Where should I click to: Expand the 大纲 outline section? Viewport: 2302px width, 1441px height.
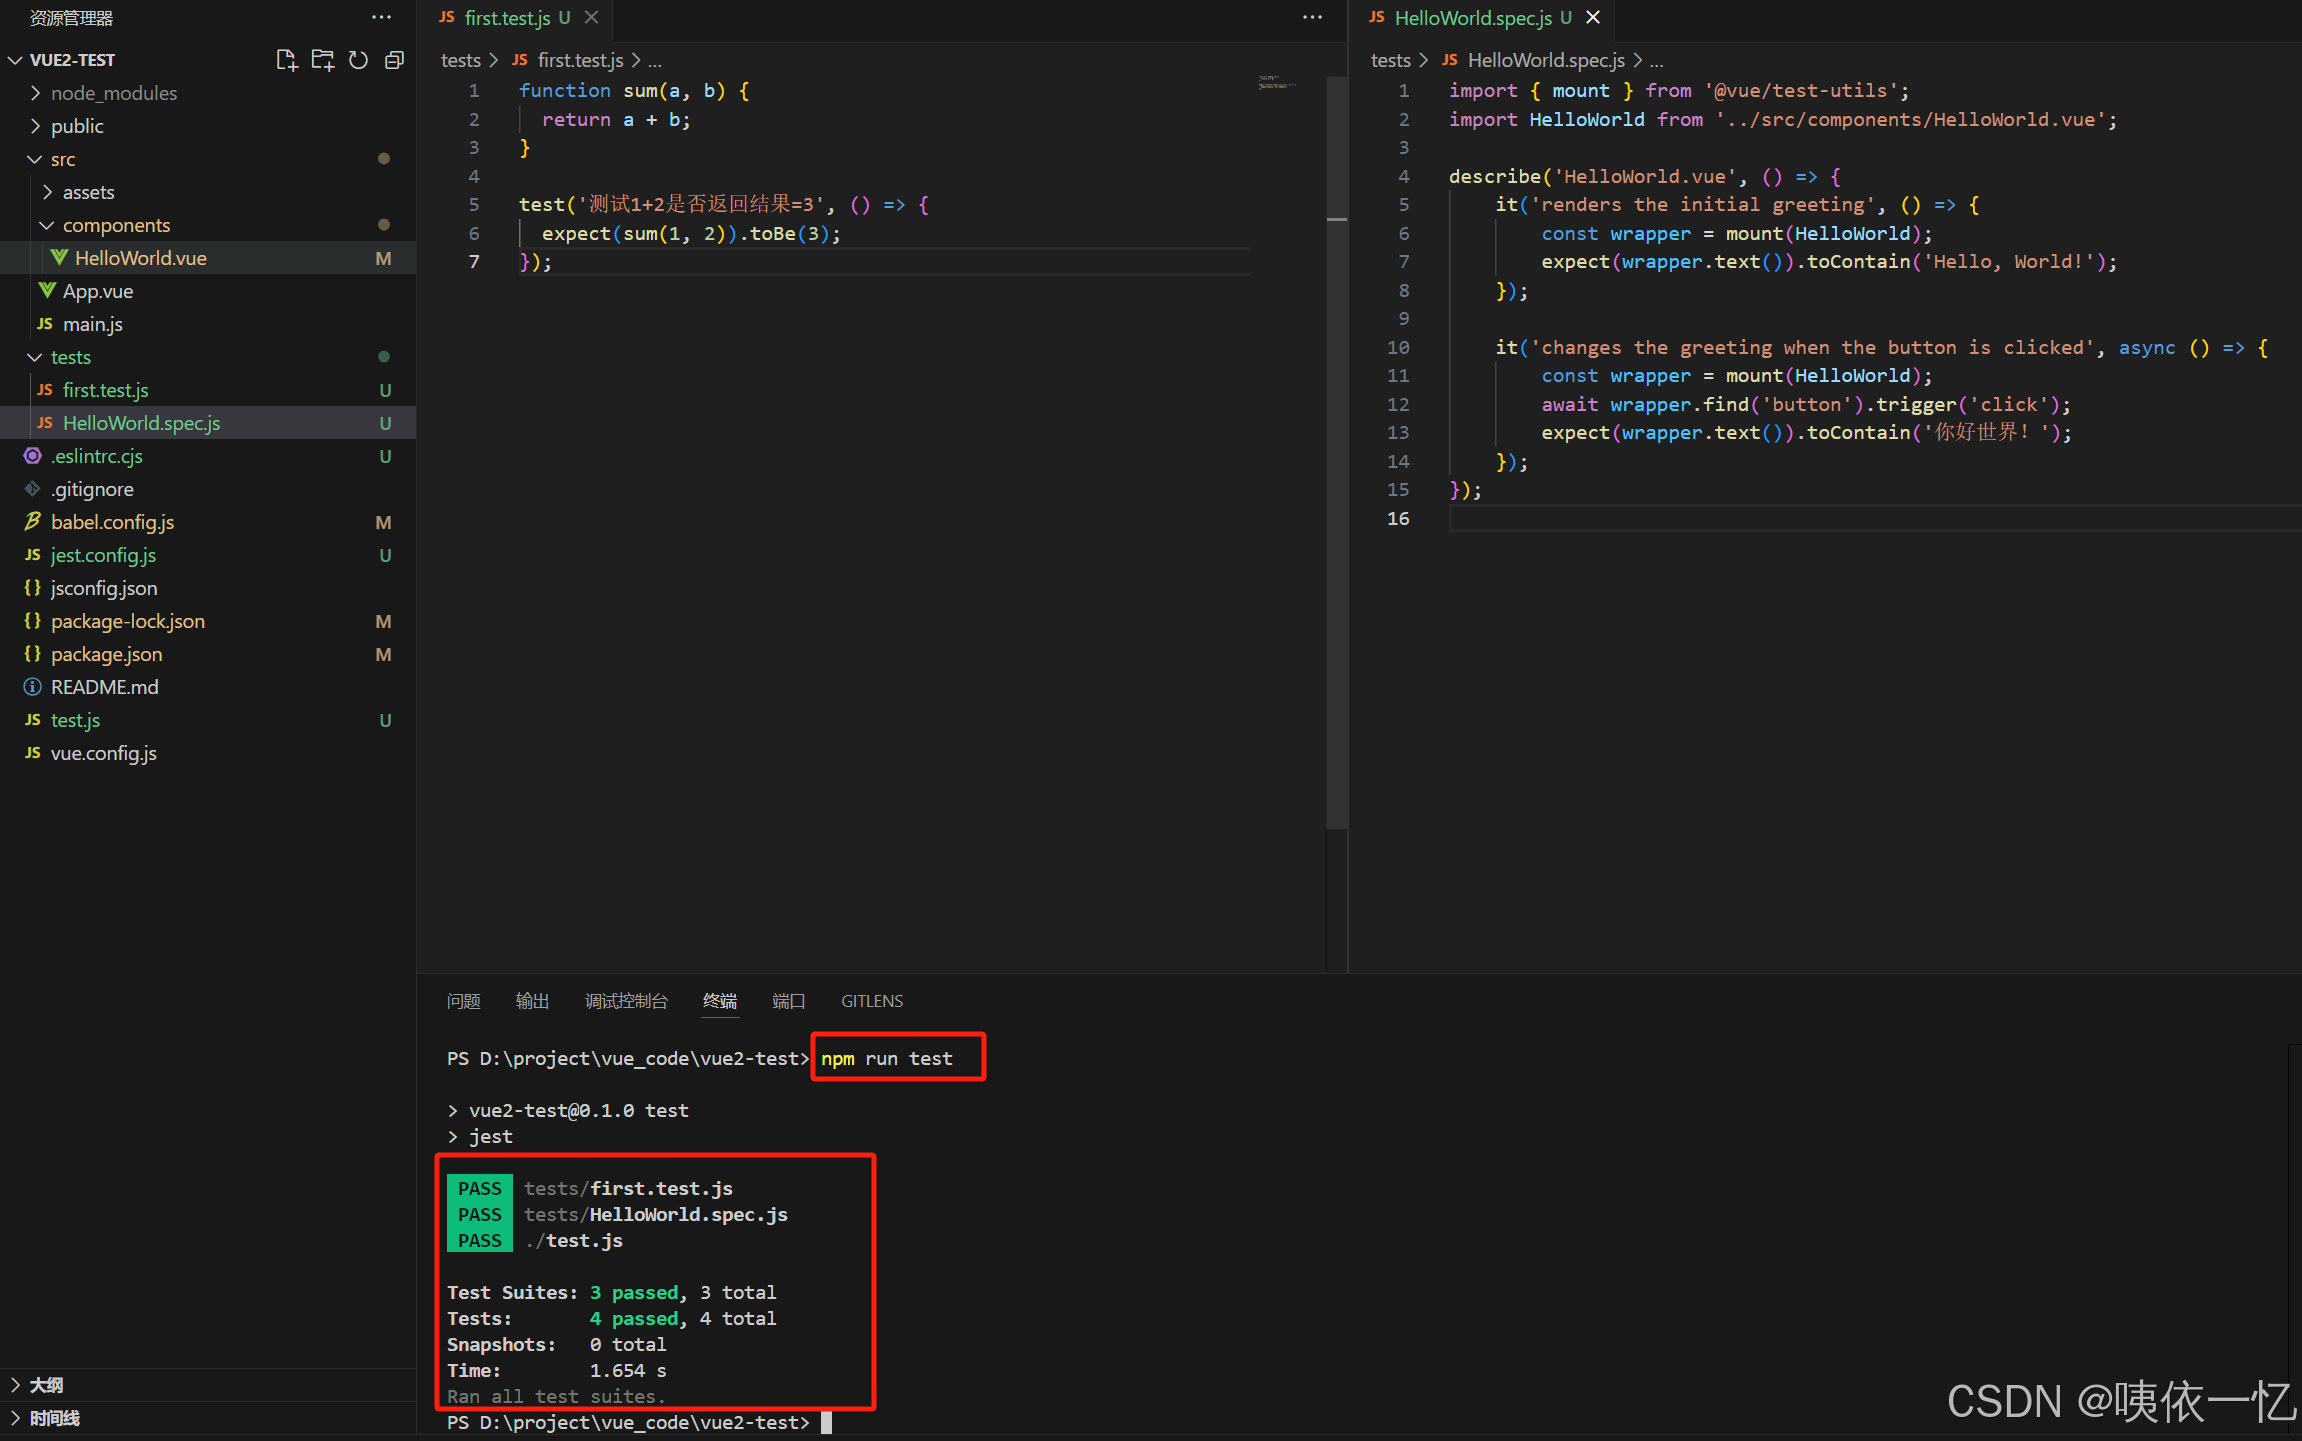coord(46,1385)
